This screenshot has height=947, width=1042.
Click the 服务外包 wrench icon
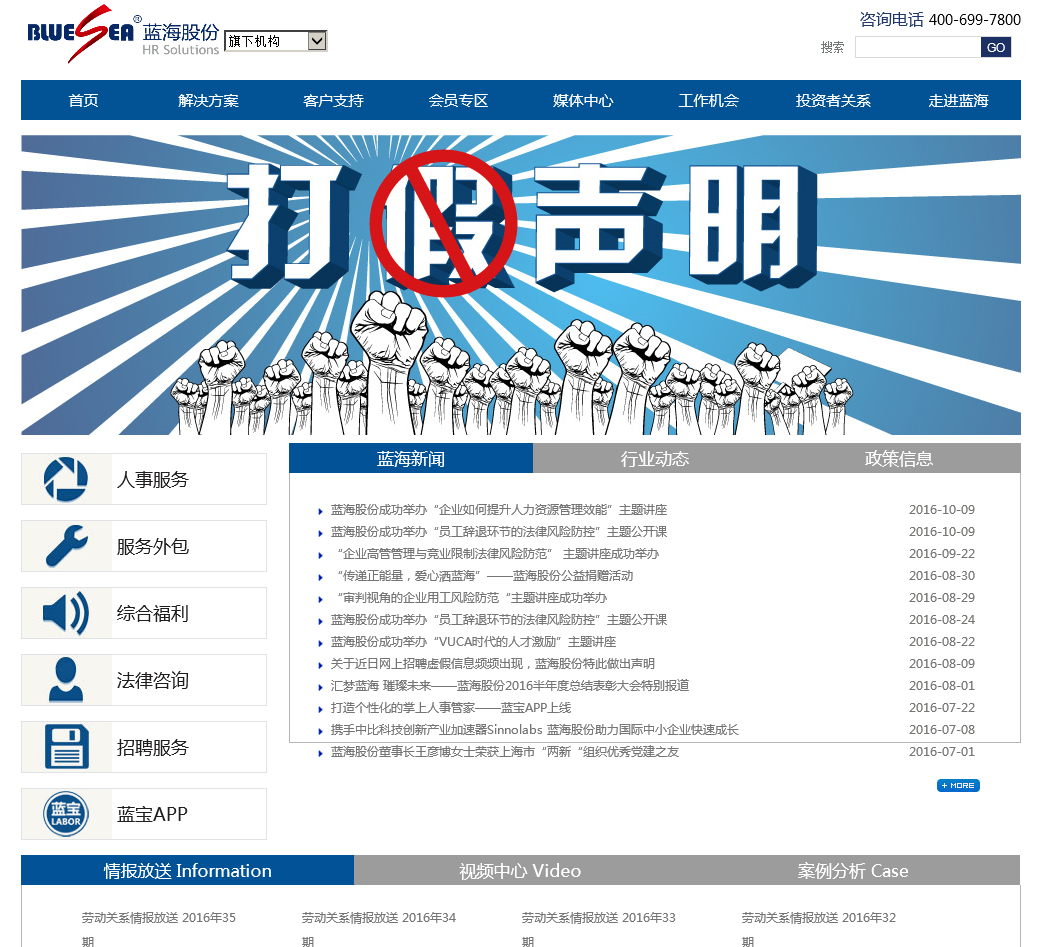[x=66, y=546]
